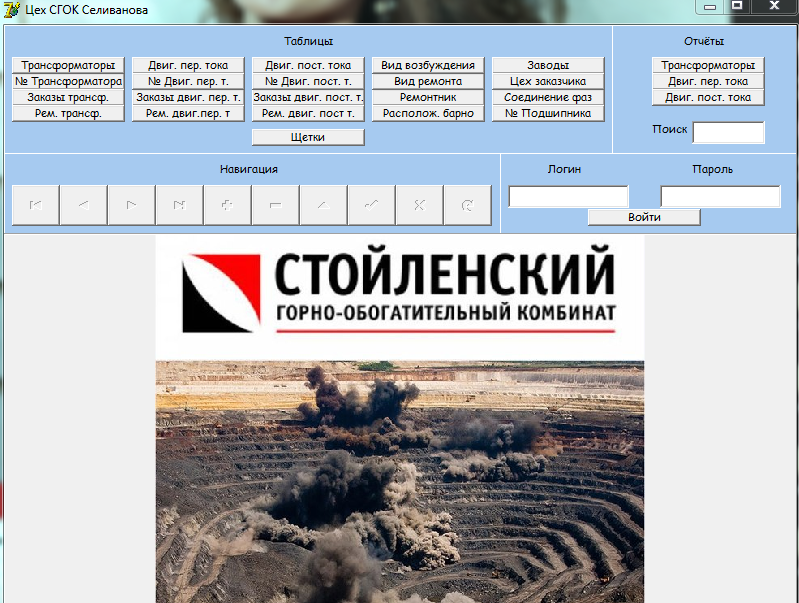Open Рем. двиг. пост т. table
Image resolution: width=799 pixels, height=603 pixels.
[308, 113]
